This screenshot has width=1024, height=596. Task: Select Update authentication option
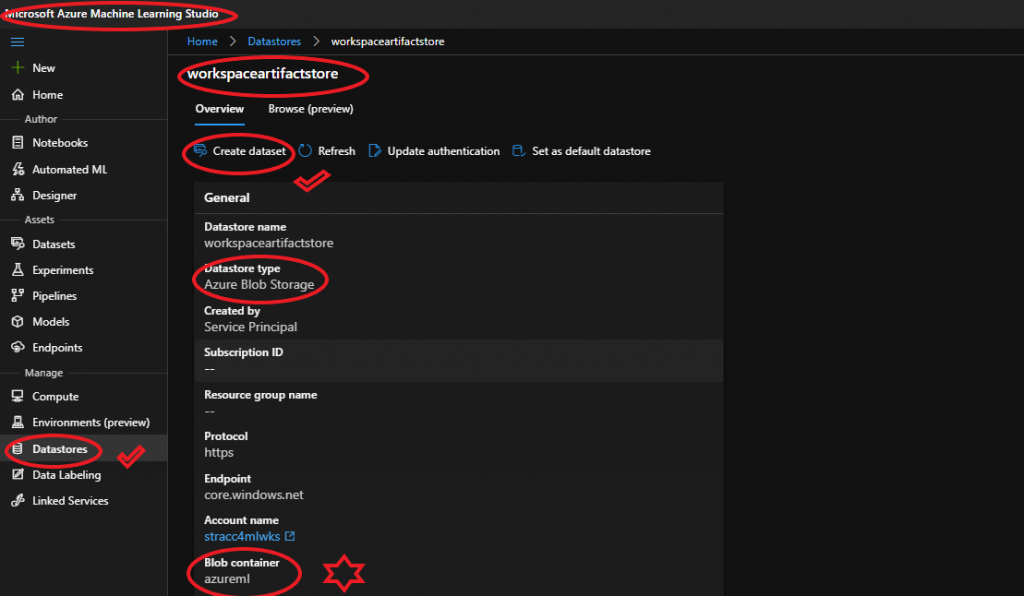434,151
